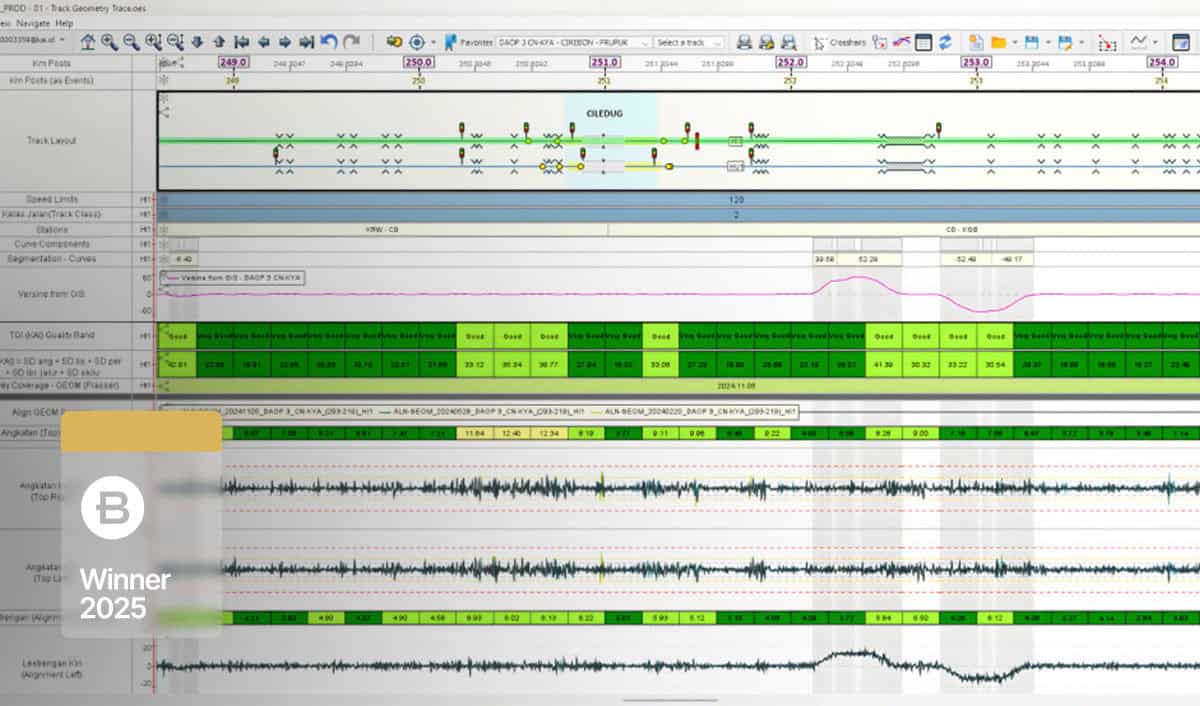
Task: Click the Print icon in the toolbar
Action: tap(744, 41)
